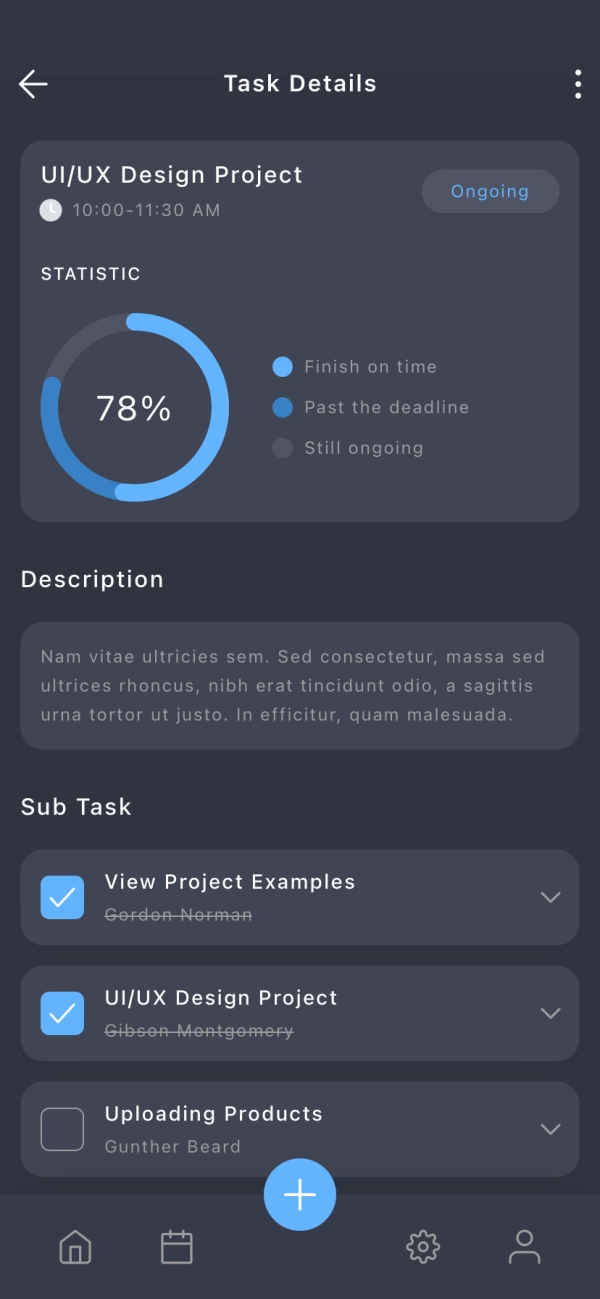Tap the back arrow in the header
Screen dimensions: 600x1299
[32, 84]
